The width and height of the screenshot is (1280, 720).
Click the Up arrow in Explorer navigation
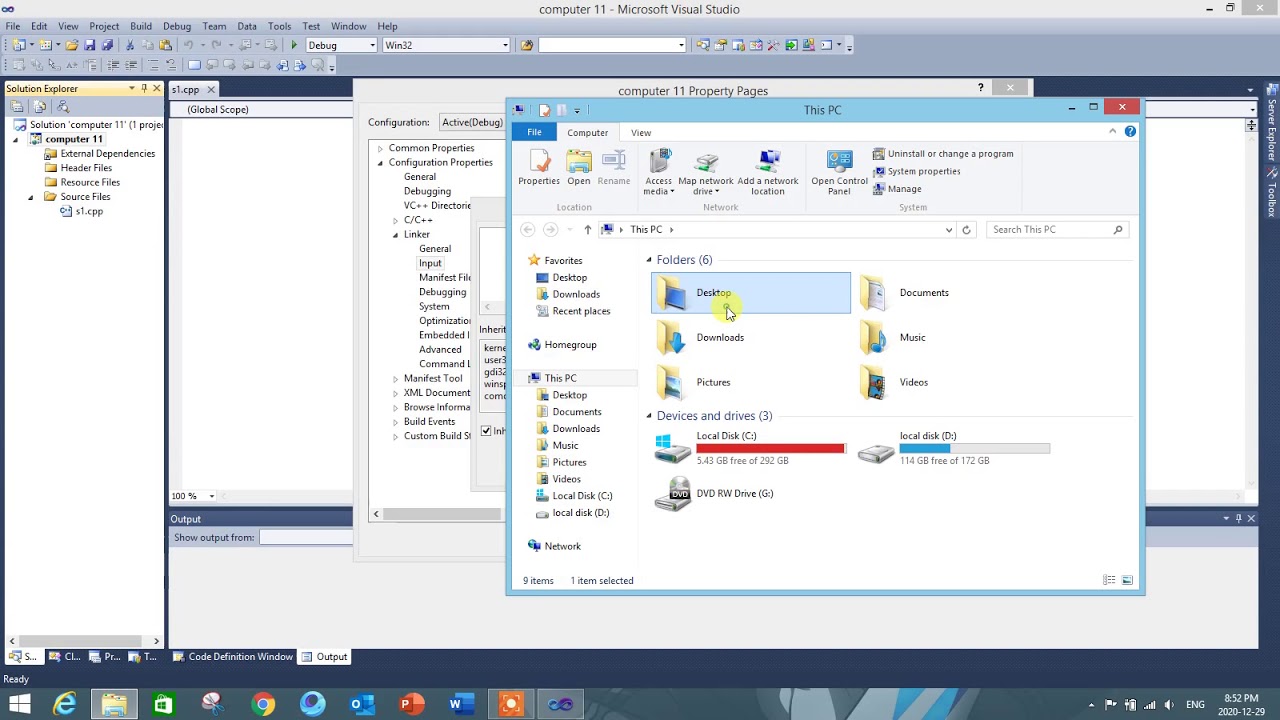[x=587, y=230]
